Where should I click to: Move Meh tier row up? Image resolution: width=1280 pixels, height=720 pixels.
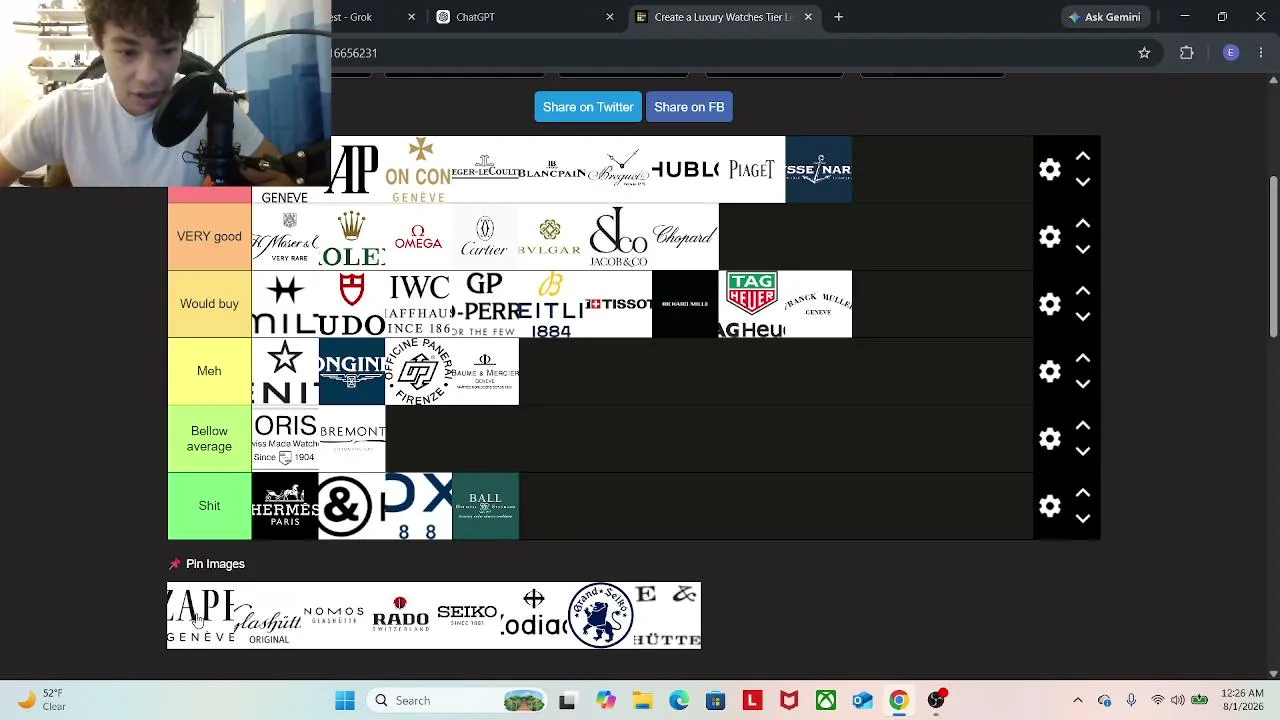pyautogui.click(x=1083, y=358)
